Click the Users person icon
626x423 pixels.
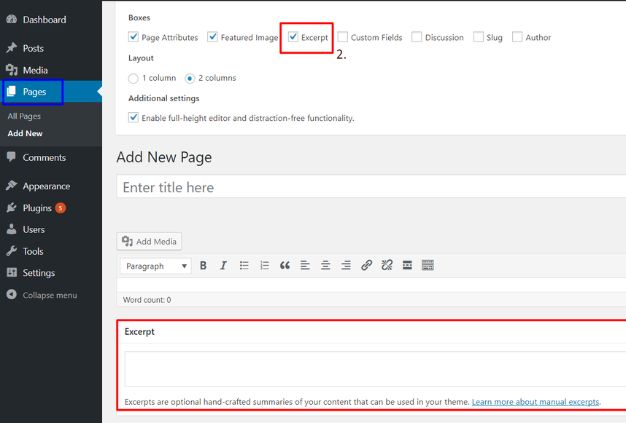pyautogui.click(x=12, y=229)
